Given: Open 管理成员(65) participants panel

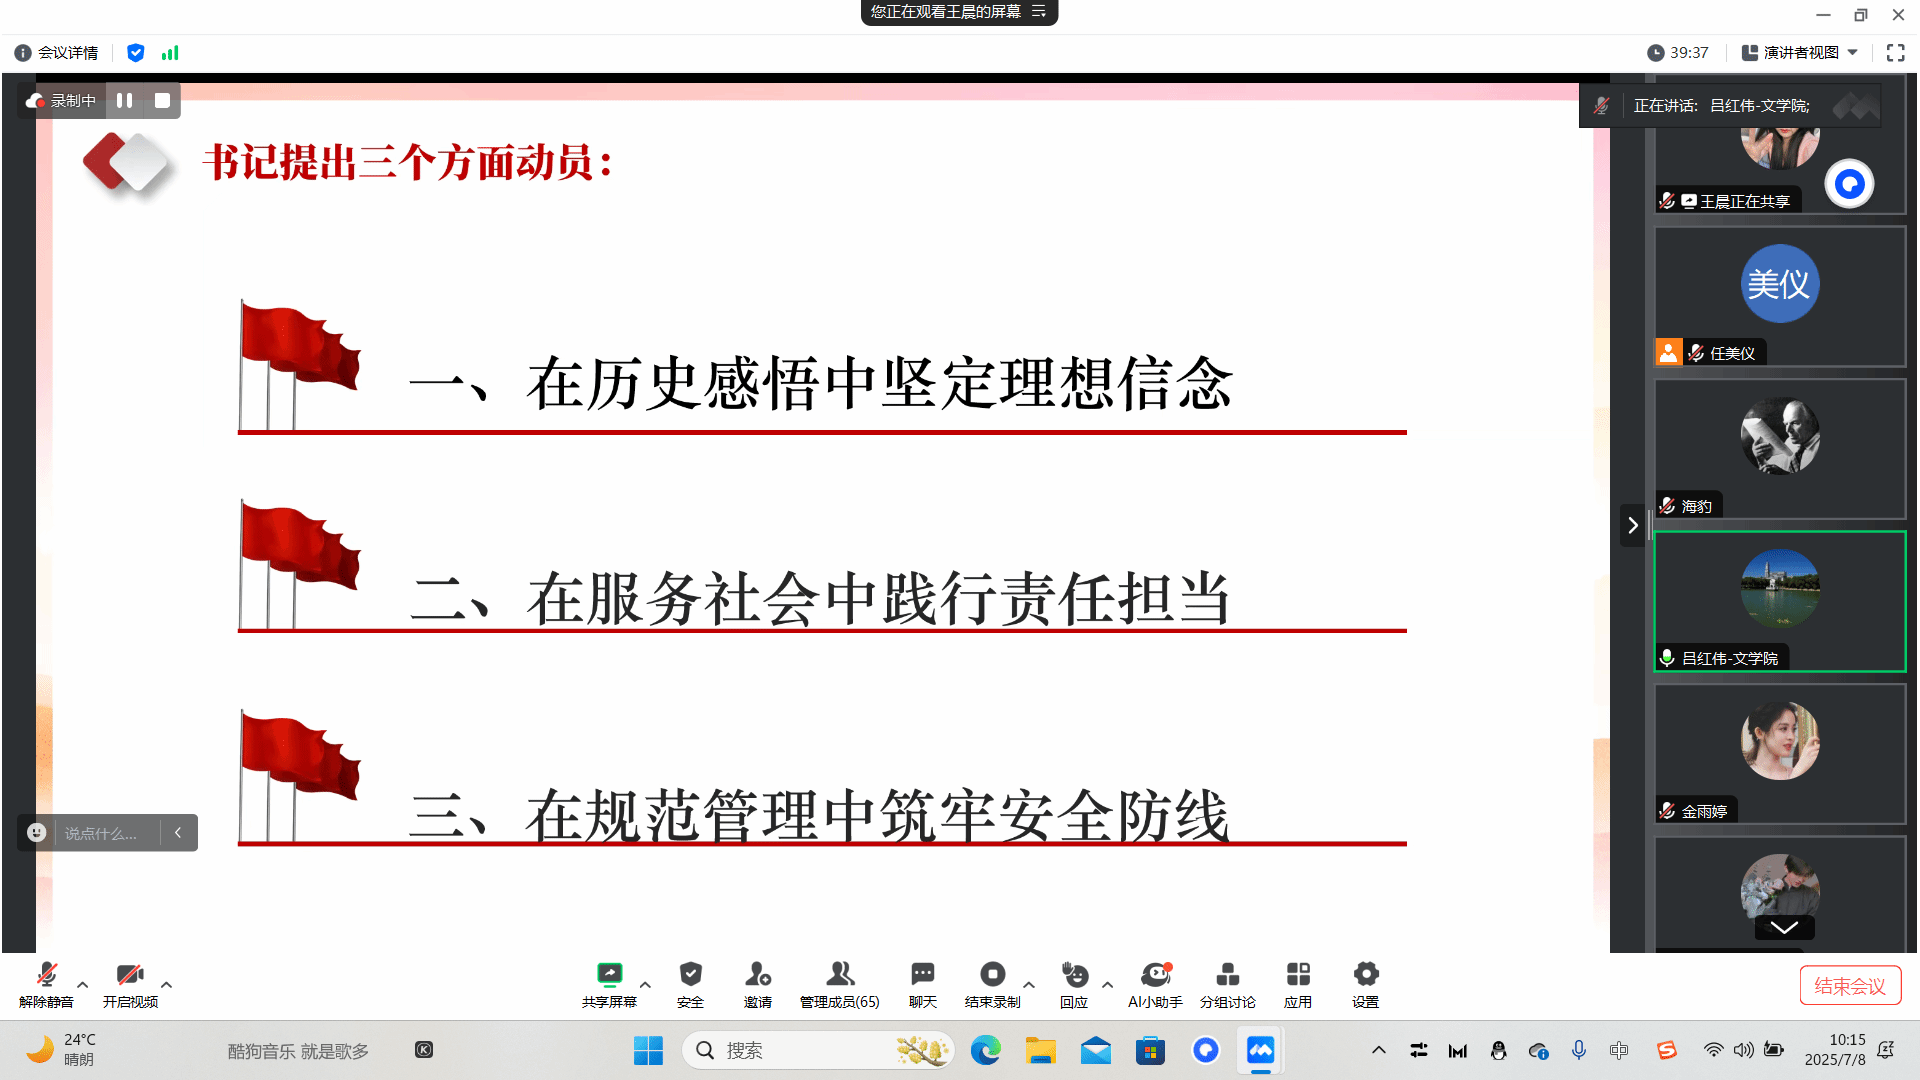Looking at the screenshot, I should 839,975.
